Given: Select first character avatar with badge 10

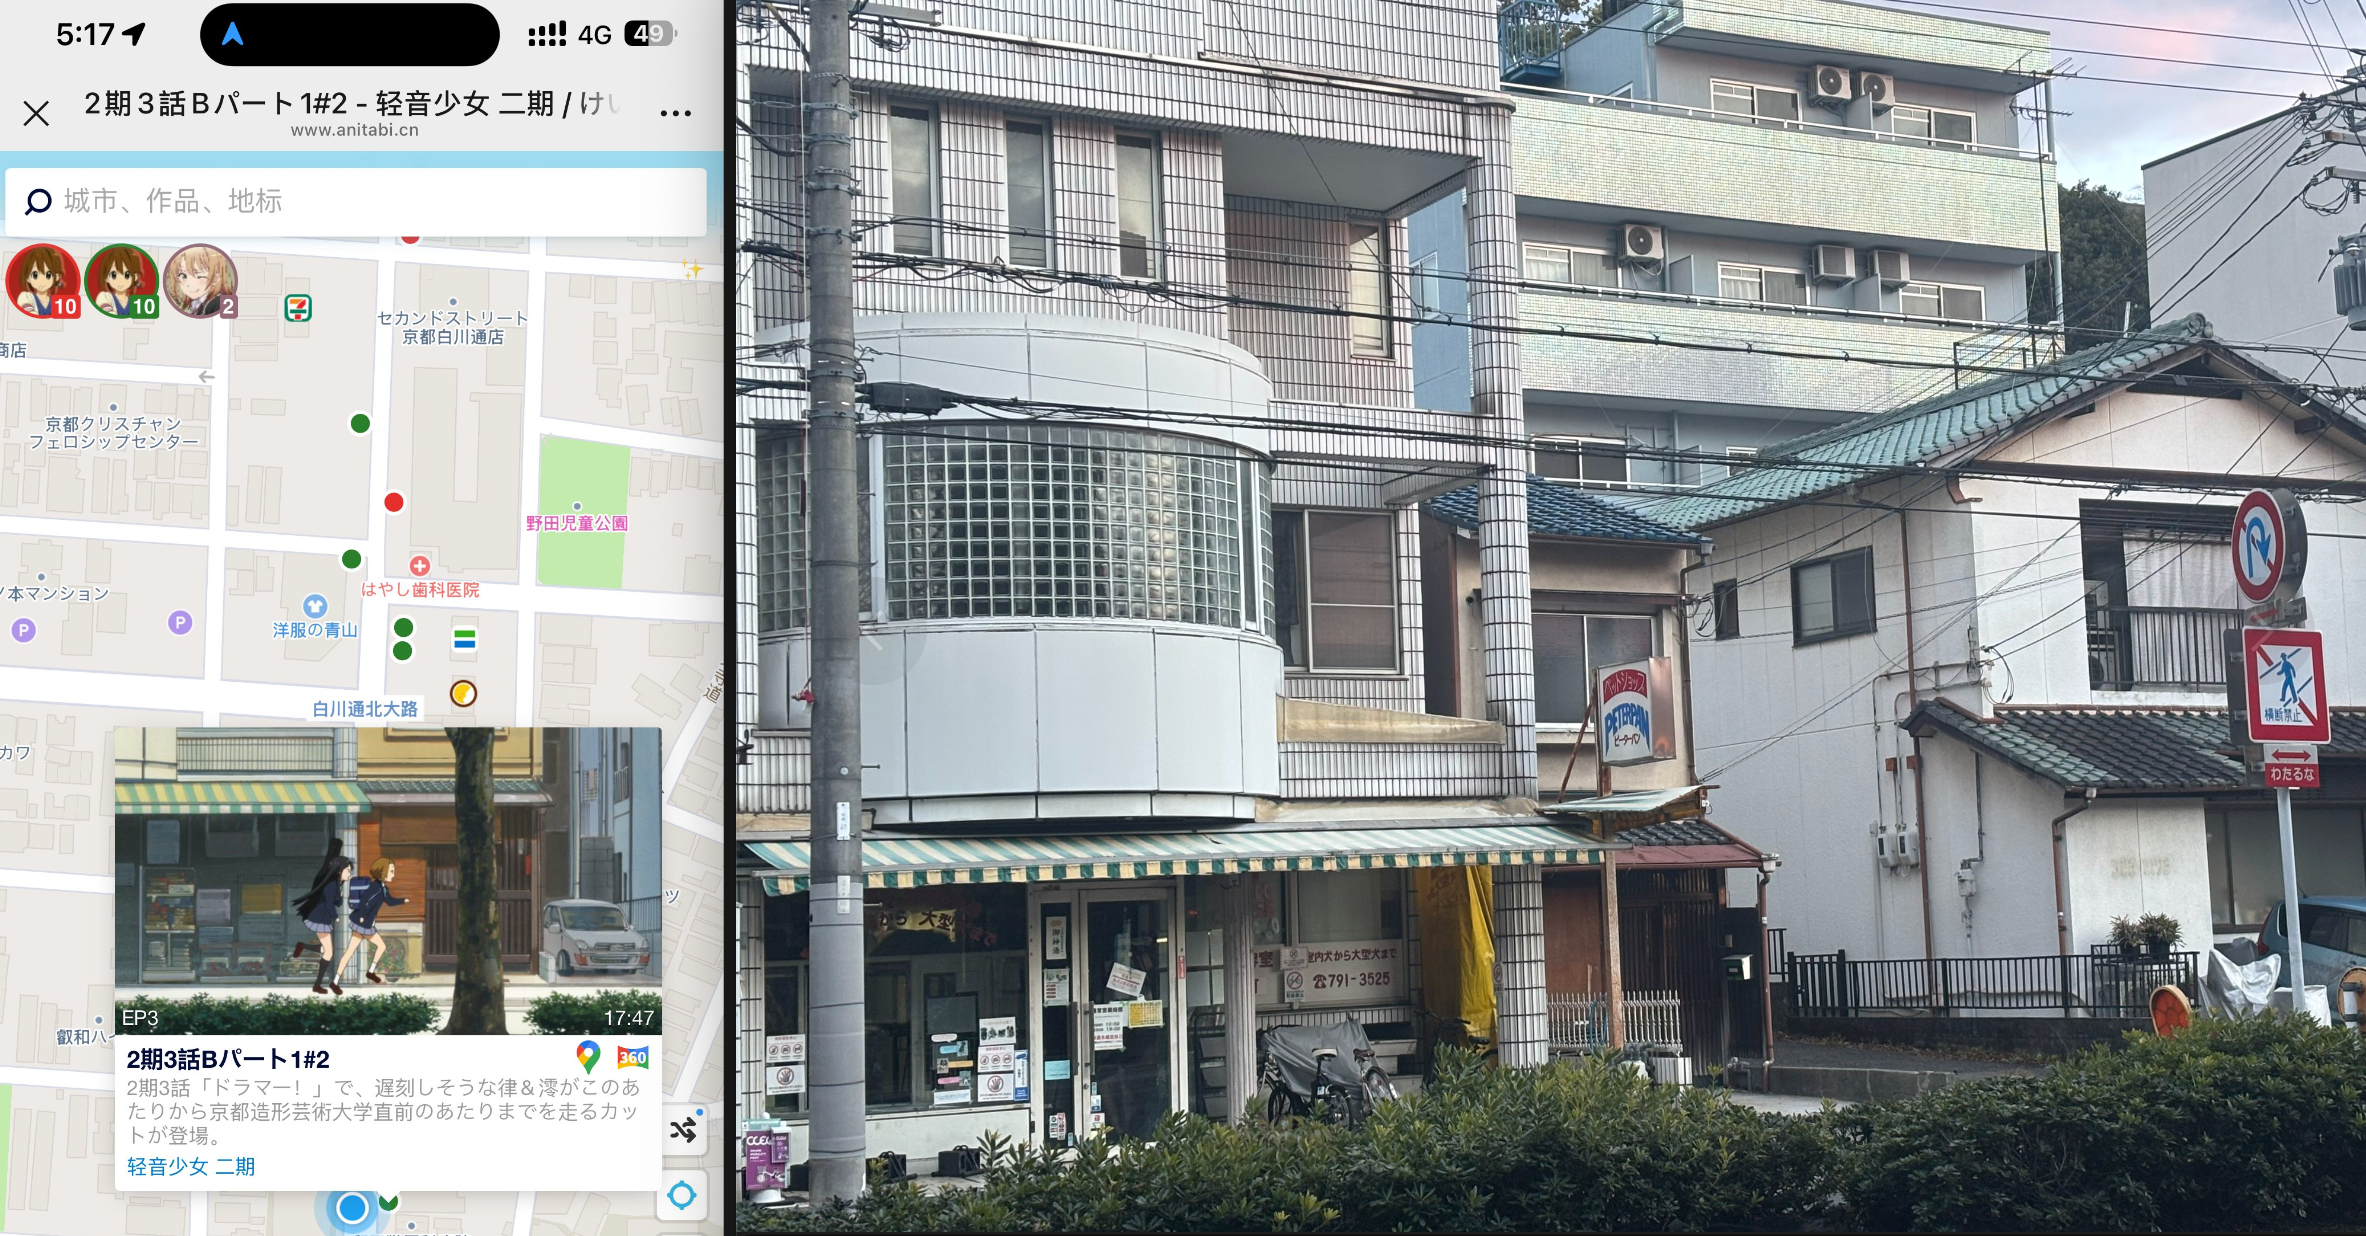Looking at the screenshot, I should point(42,281).
